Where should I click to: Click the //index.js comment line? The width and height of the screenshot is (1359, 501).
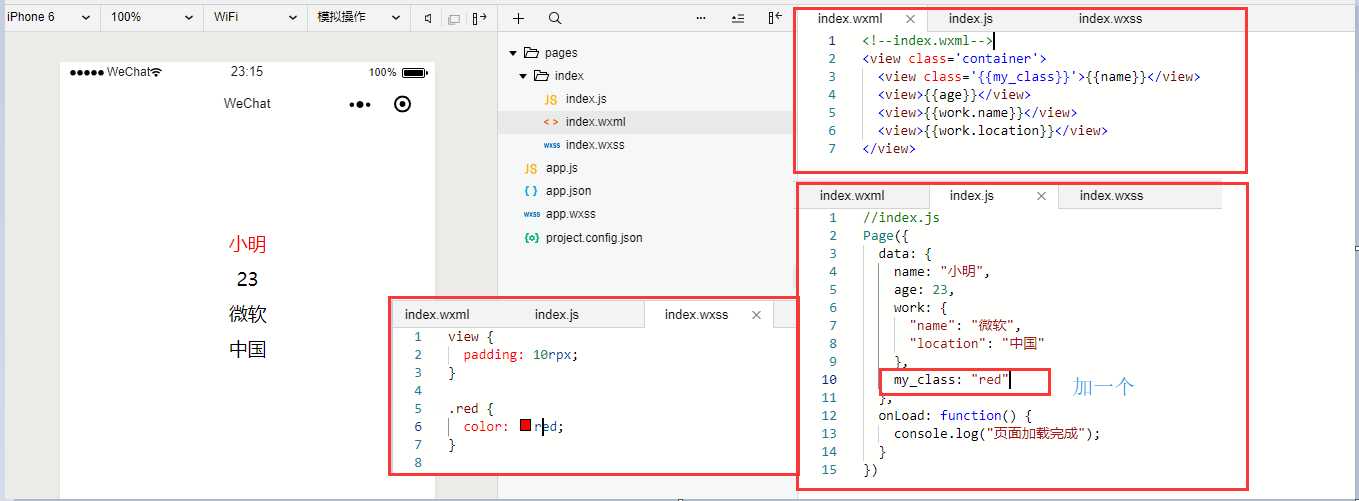coord(901,218)
